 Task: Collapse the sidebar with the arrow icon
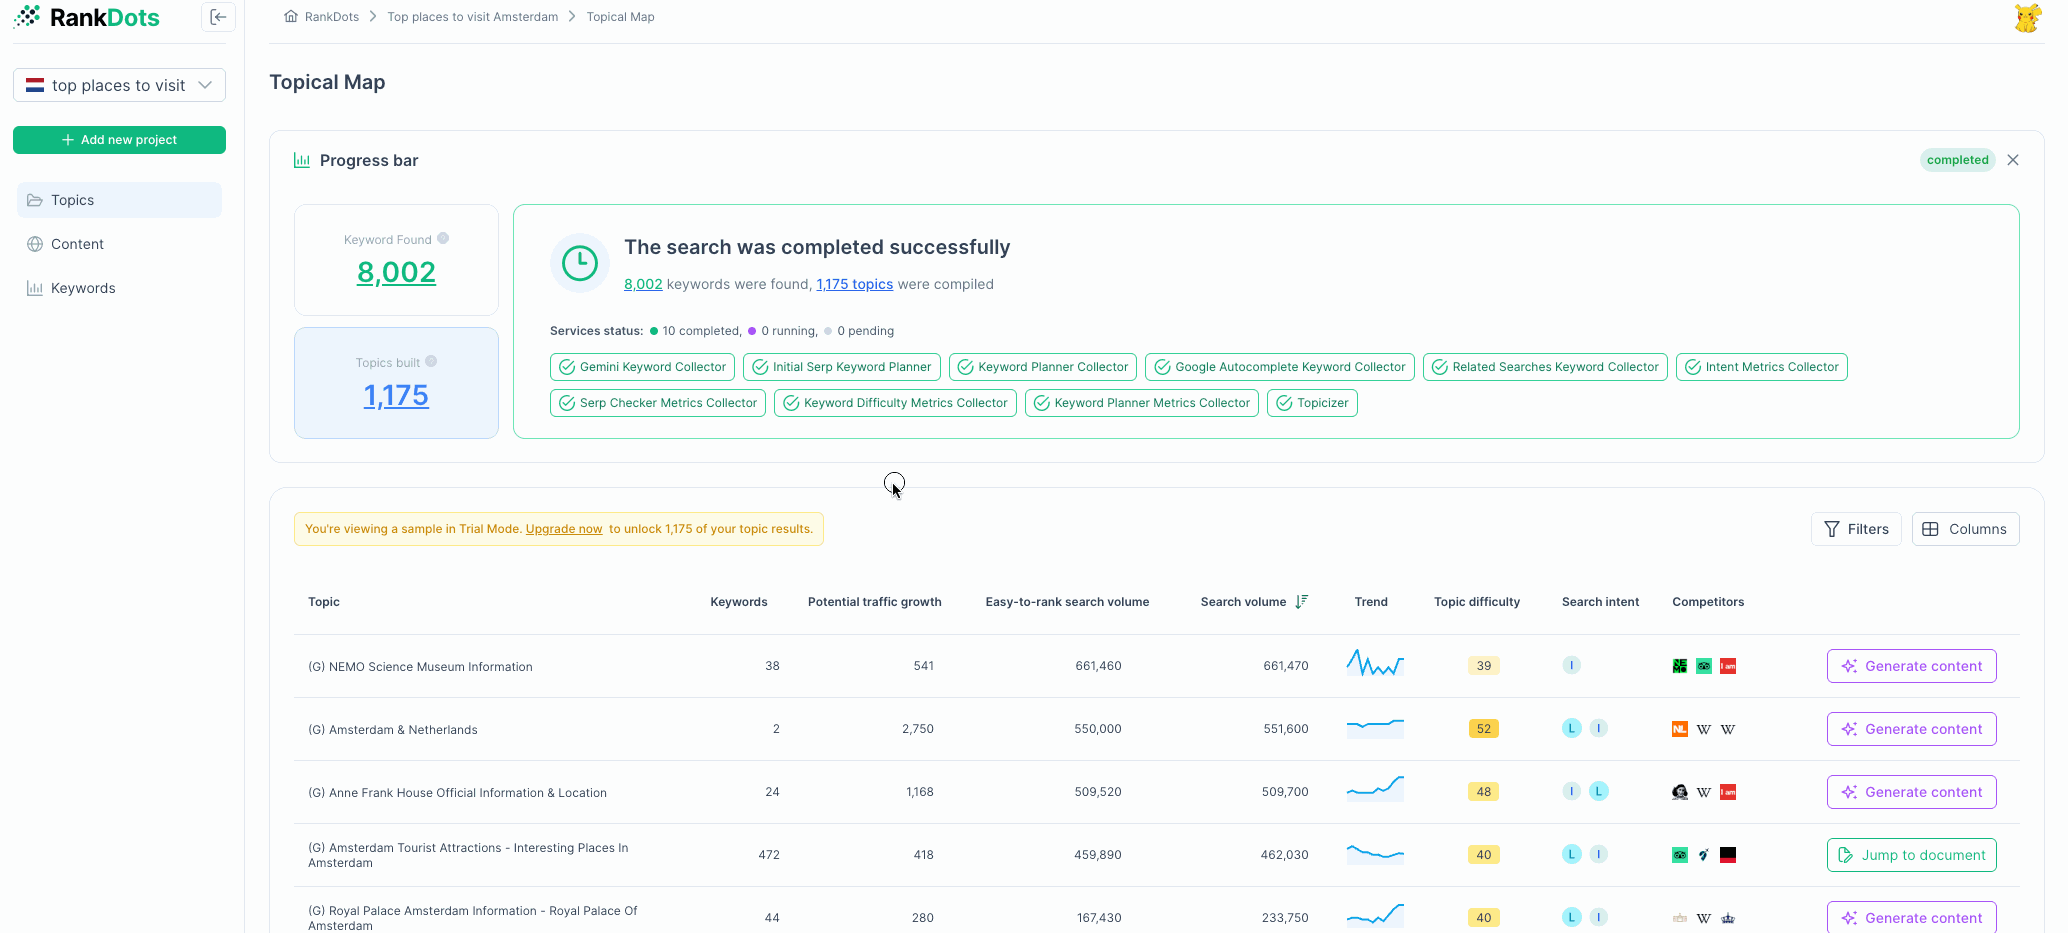(218, 17)
